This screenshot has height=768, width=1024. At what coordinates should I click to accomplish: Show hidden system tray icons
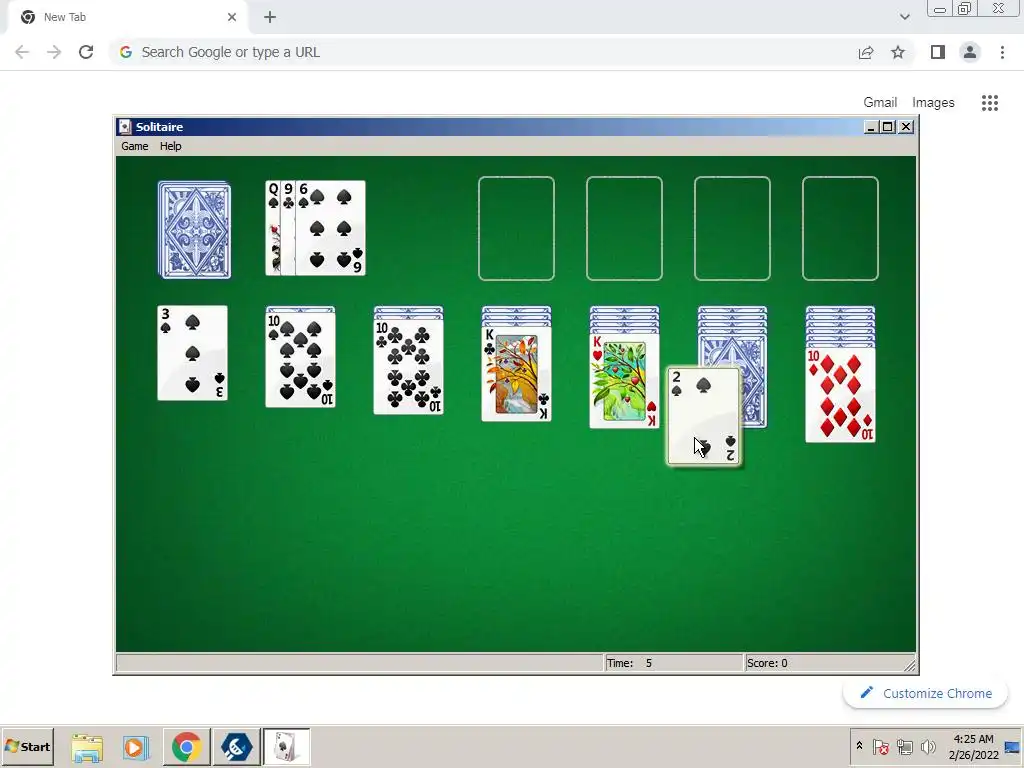[x=859, y=746]
